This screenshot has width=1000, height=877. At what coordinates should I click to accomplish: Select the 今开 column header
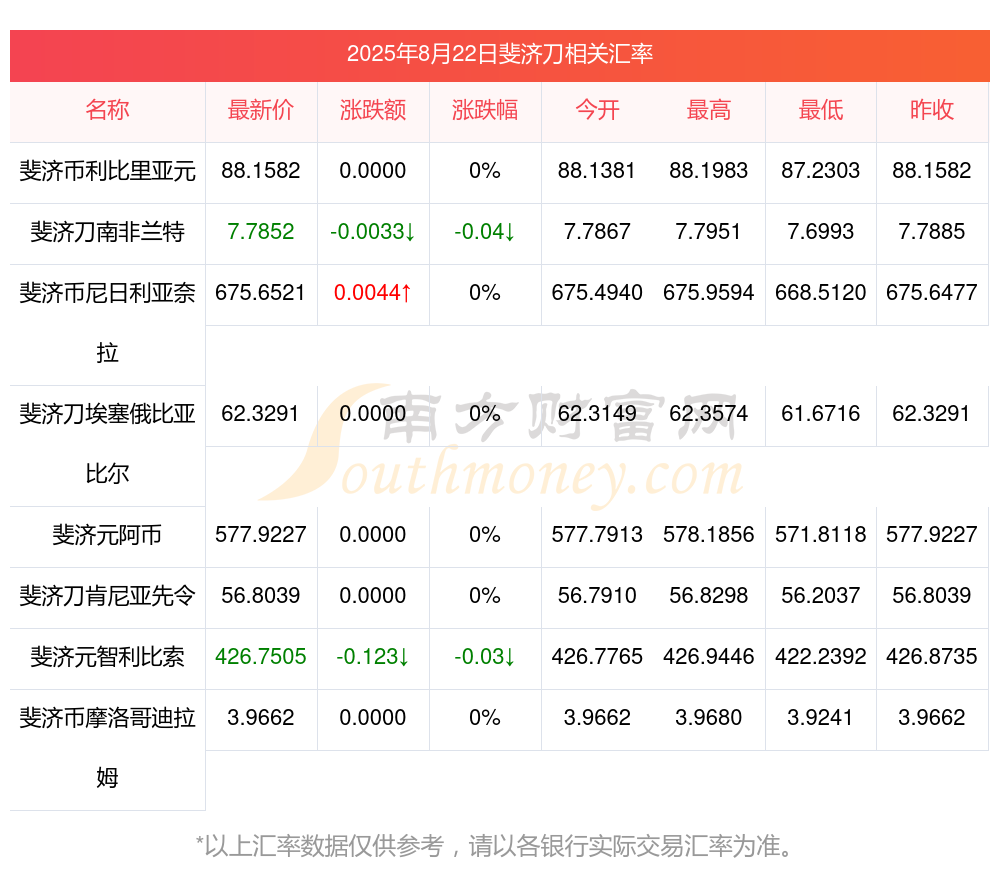click(597, 110)
